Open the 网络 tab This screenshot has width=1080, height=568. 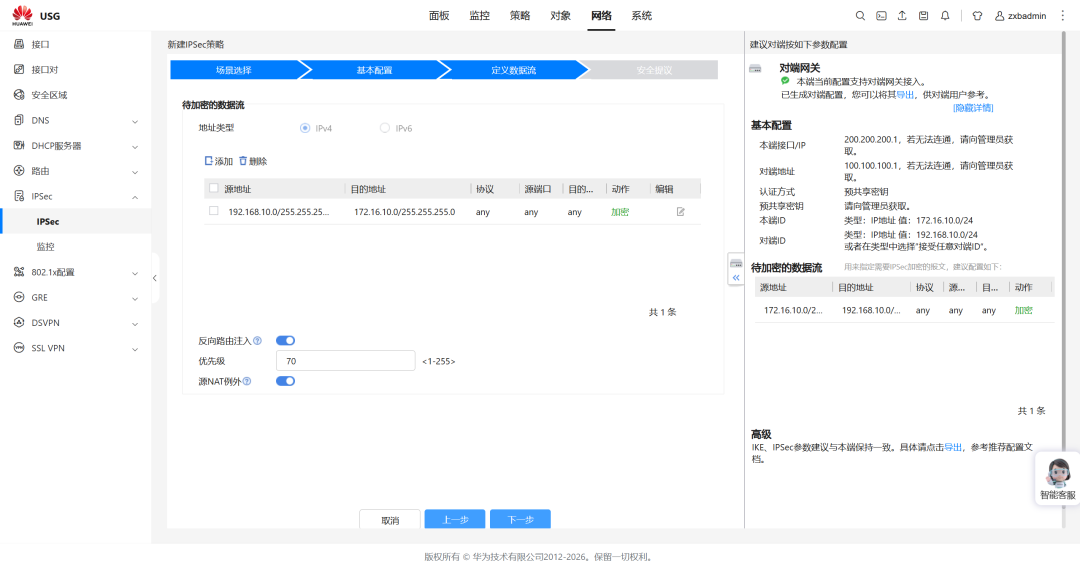point(601,16)
